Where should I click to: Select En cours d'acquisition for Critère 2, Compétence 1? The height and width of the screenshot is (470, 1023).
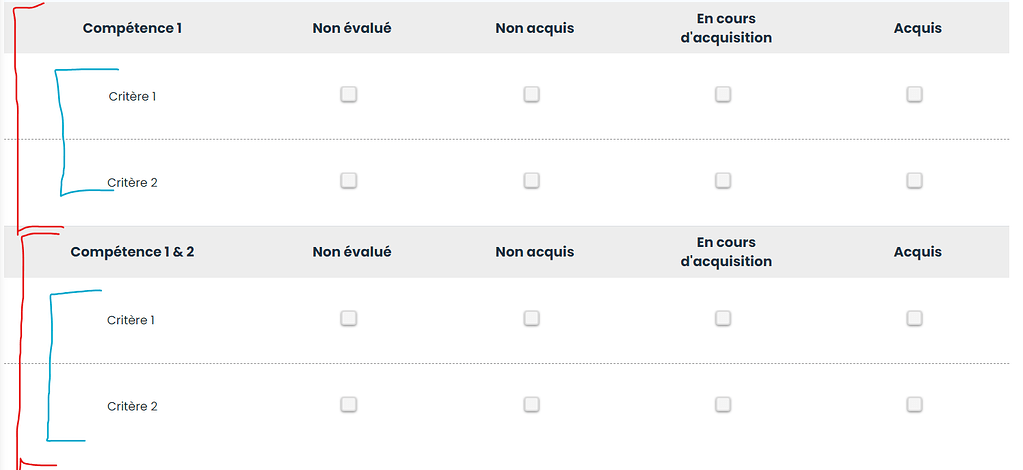point(722,181)
